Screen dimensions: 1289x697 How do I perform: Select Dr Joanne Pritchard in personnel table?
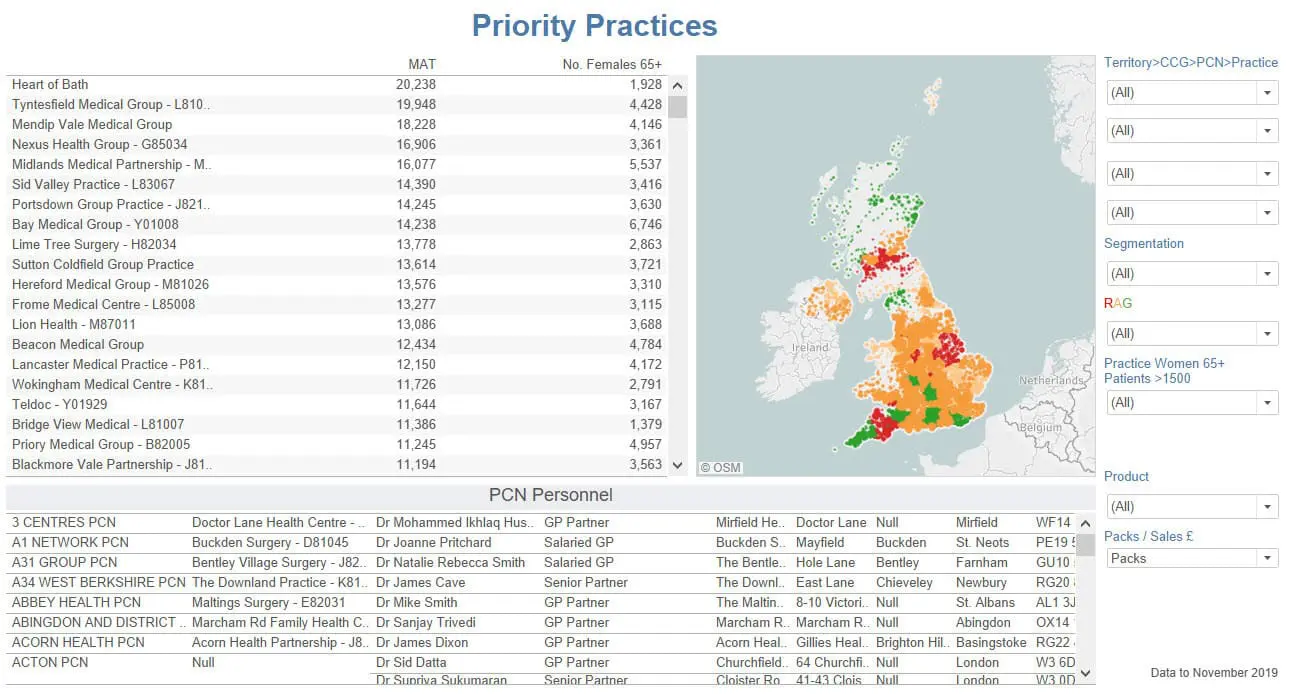(433, 542)
